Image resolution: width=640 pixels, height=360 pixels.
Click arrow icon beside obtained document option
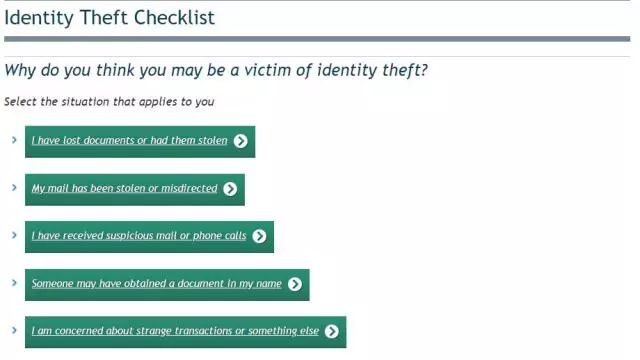tap(295, 284)
